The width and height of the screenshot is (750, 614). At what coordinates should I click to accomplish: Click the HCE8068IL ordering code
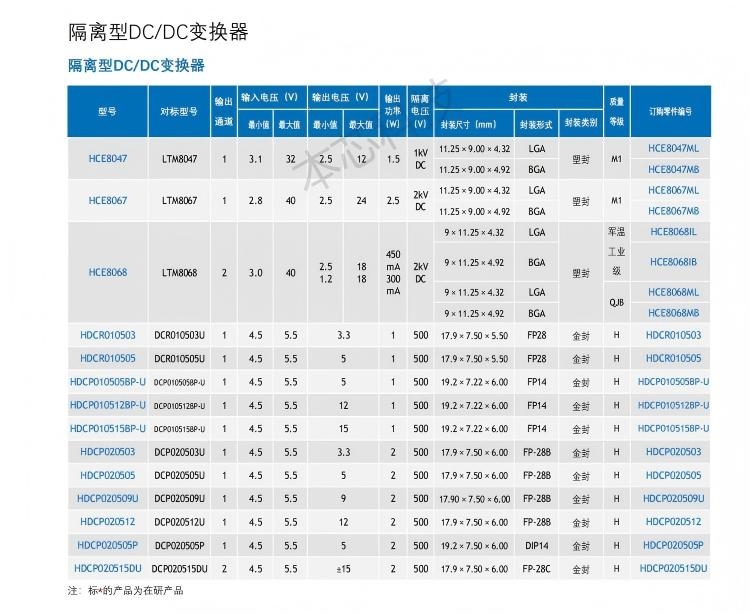coord(673,231)
